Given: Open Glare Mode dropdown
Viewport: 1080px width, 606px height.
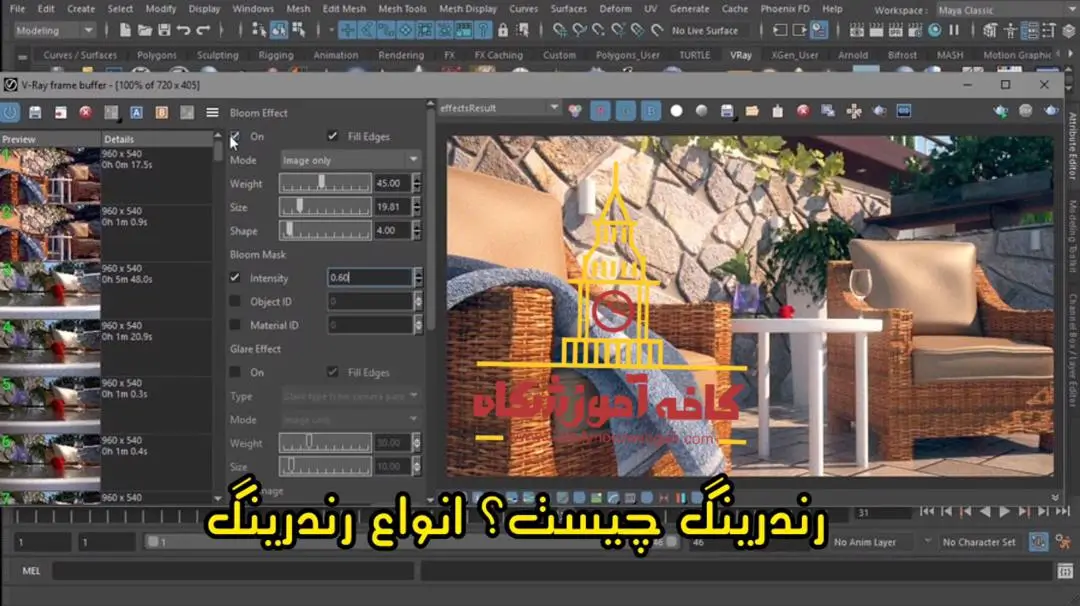Looking at the screenshot, I should click(x=351, y=419).
